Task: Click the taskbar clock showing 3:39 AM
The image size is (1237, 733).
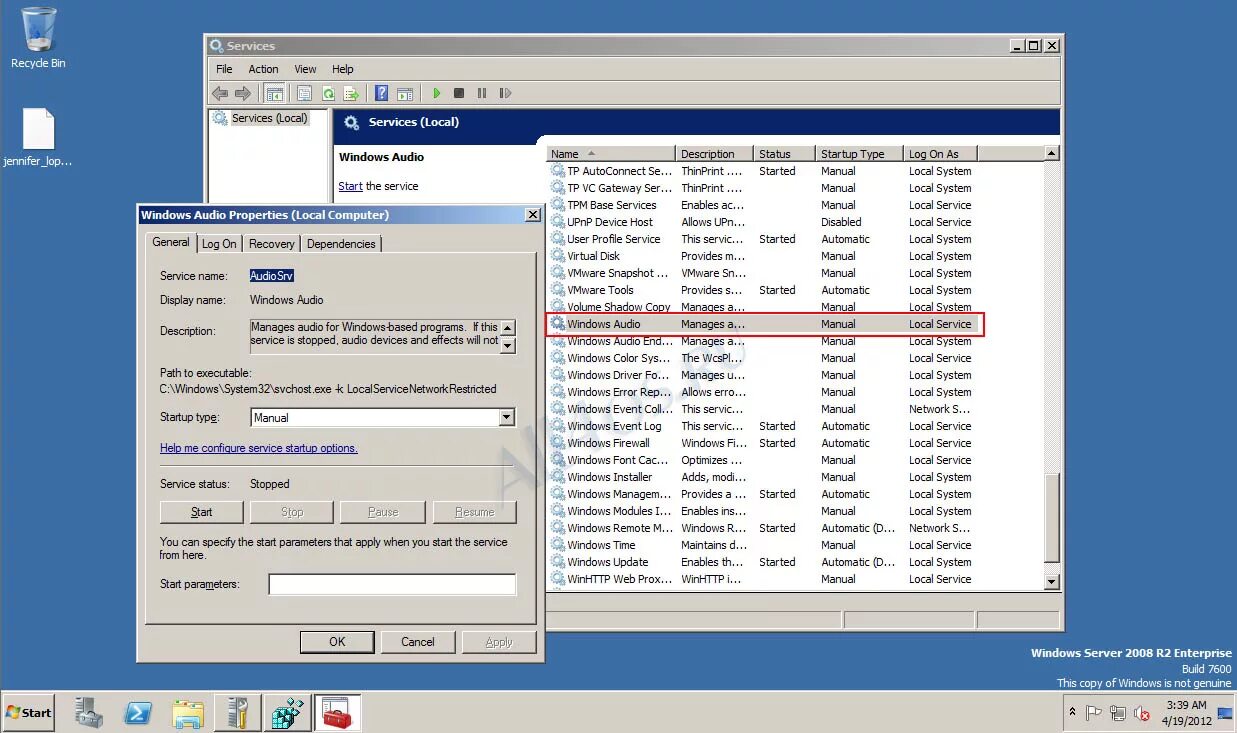Action: pos(1187,713)
